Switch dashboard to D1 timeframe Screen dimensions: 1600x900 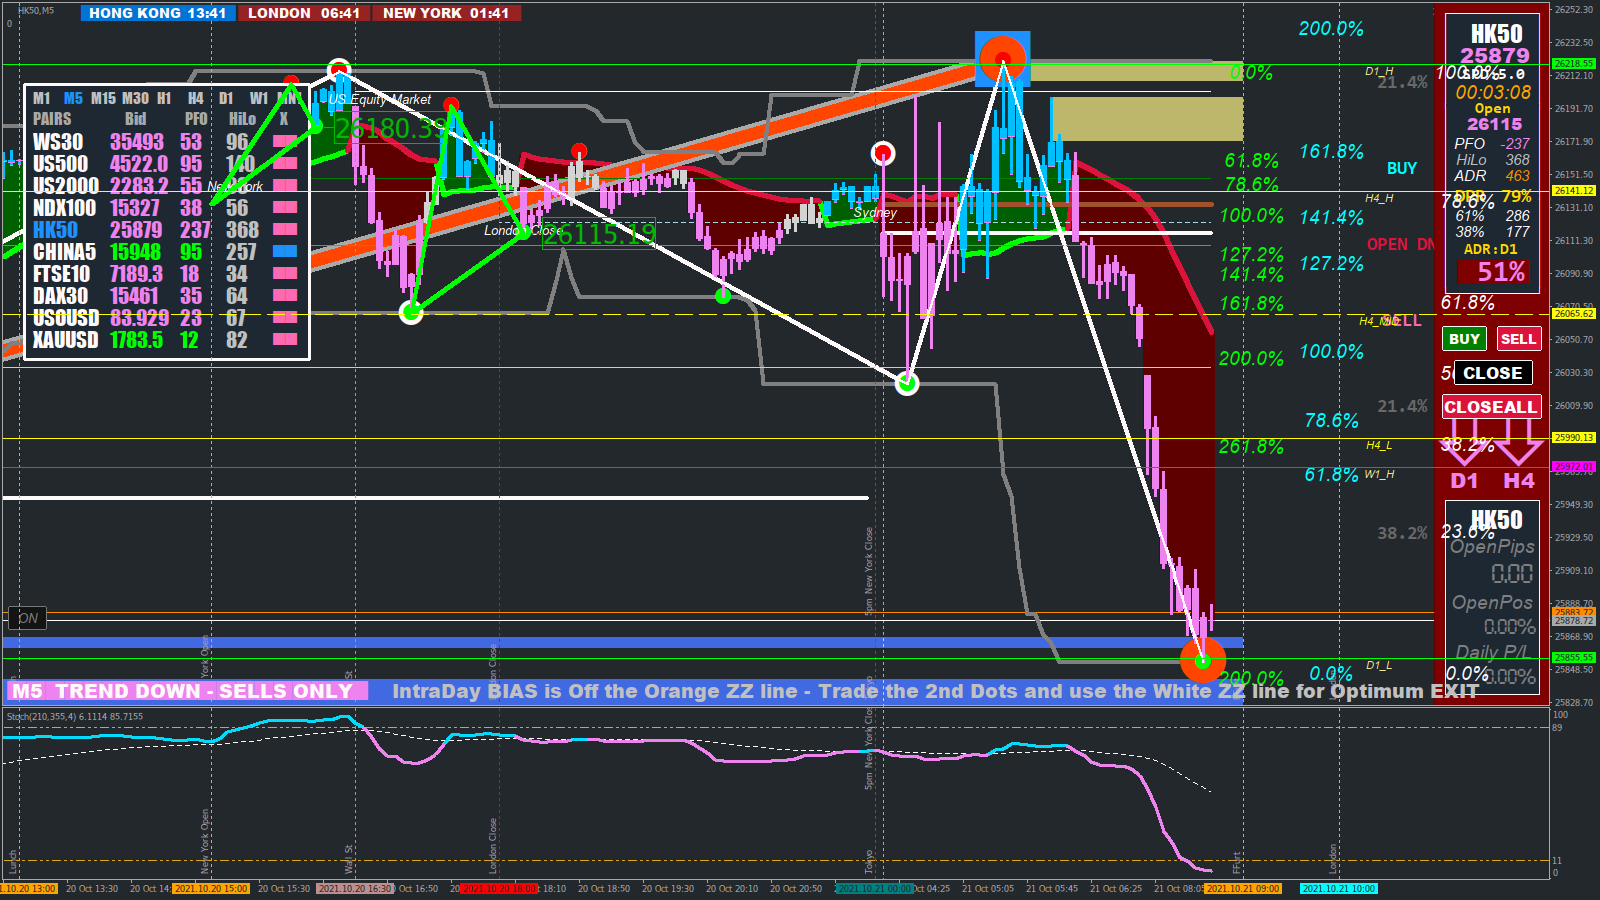(x=227, y=98)
